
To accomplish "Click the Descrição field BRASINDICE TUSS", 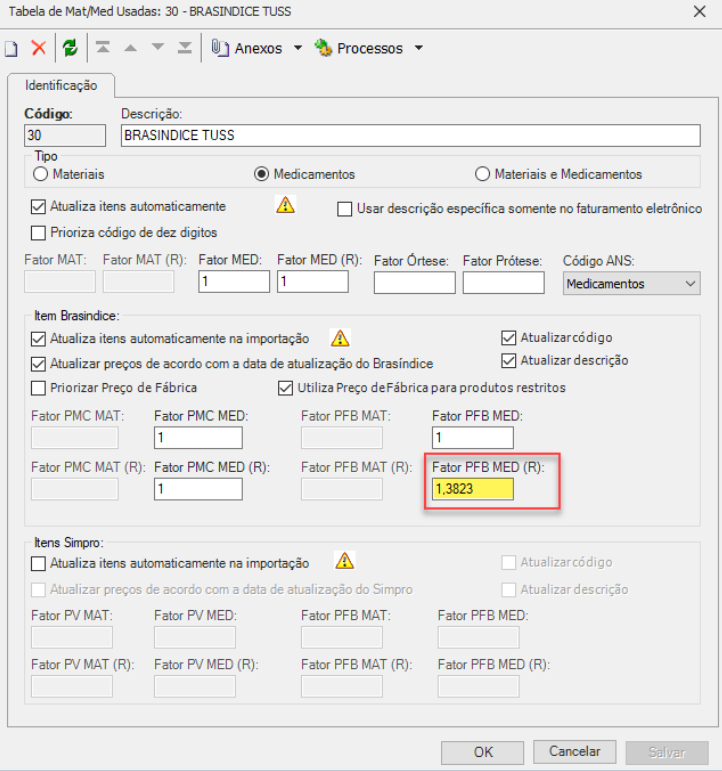I will click(x=411, y=135).
